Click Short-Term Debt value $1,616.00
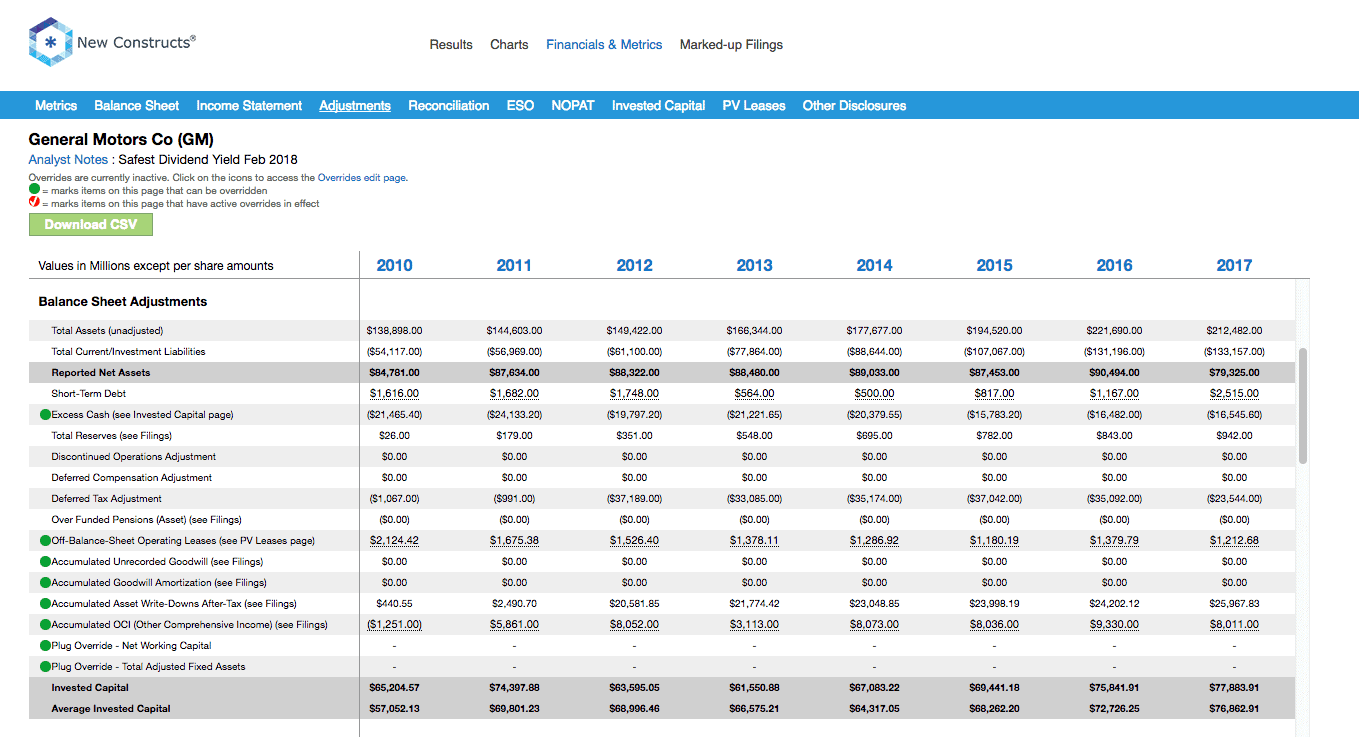 click(x=394, y=394)
